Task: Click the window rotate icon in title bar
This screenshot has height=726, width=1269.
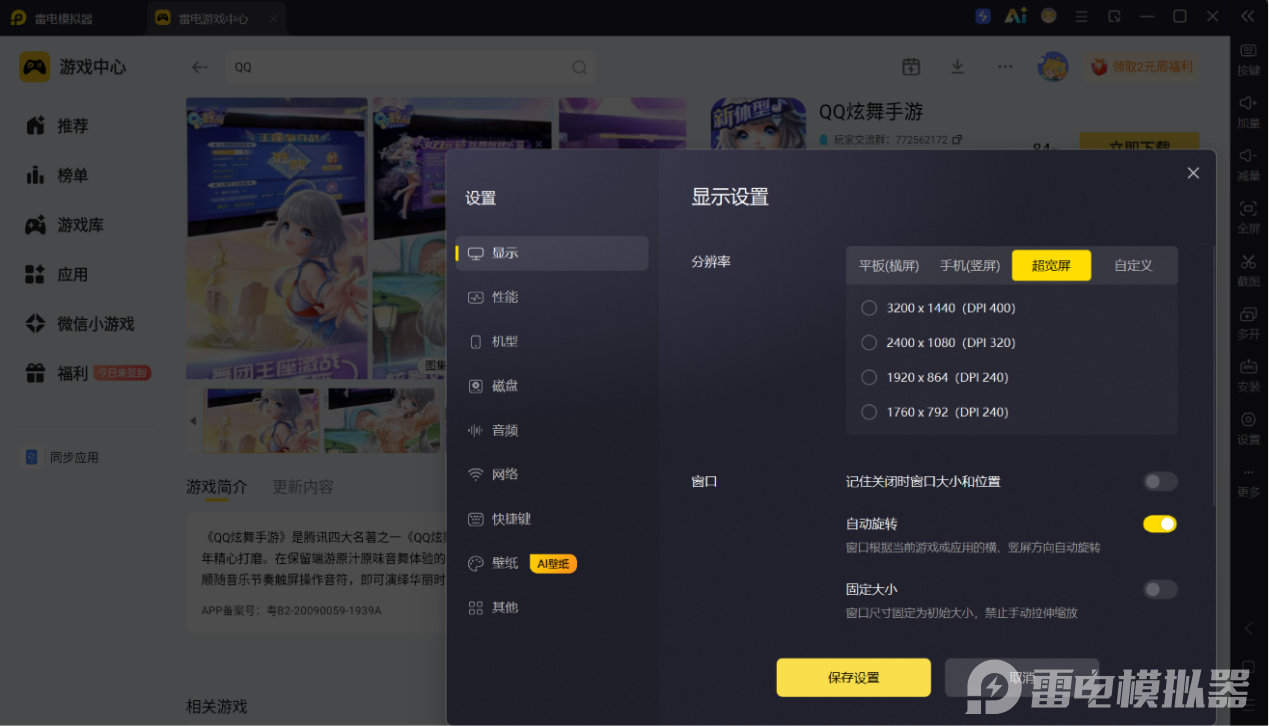Action: point(1115,16)
